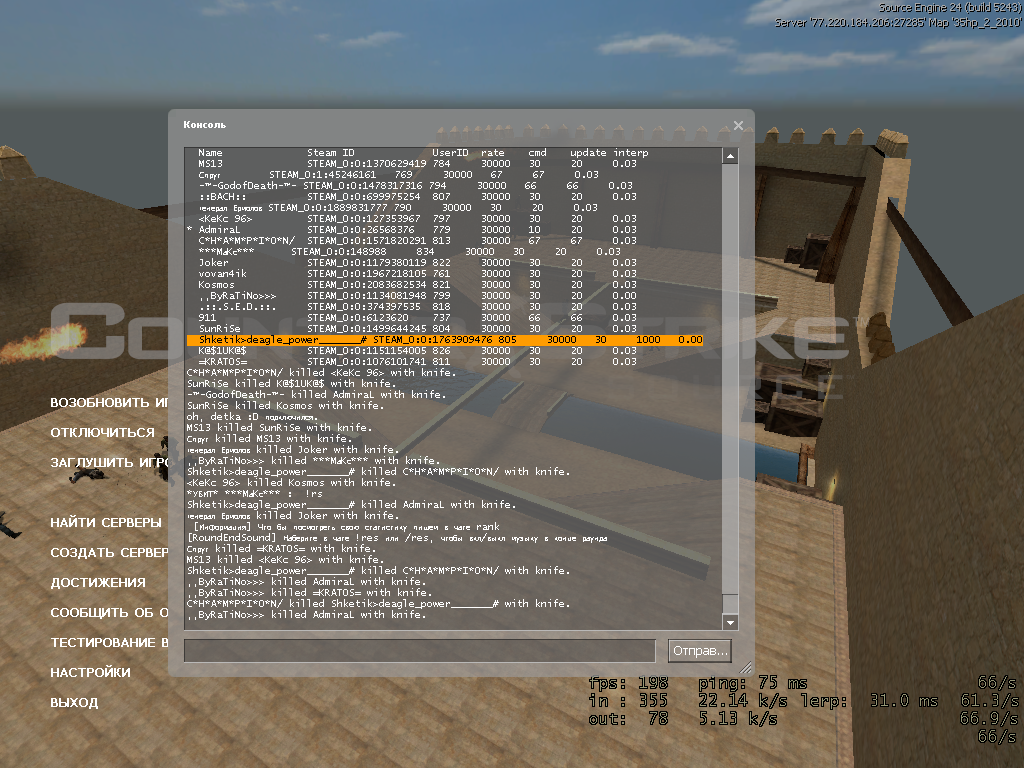The width and height of the screenshot is (1024, 768).
Task: Click the Server address and Map text line
Action: click(x=898, y=22)
